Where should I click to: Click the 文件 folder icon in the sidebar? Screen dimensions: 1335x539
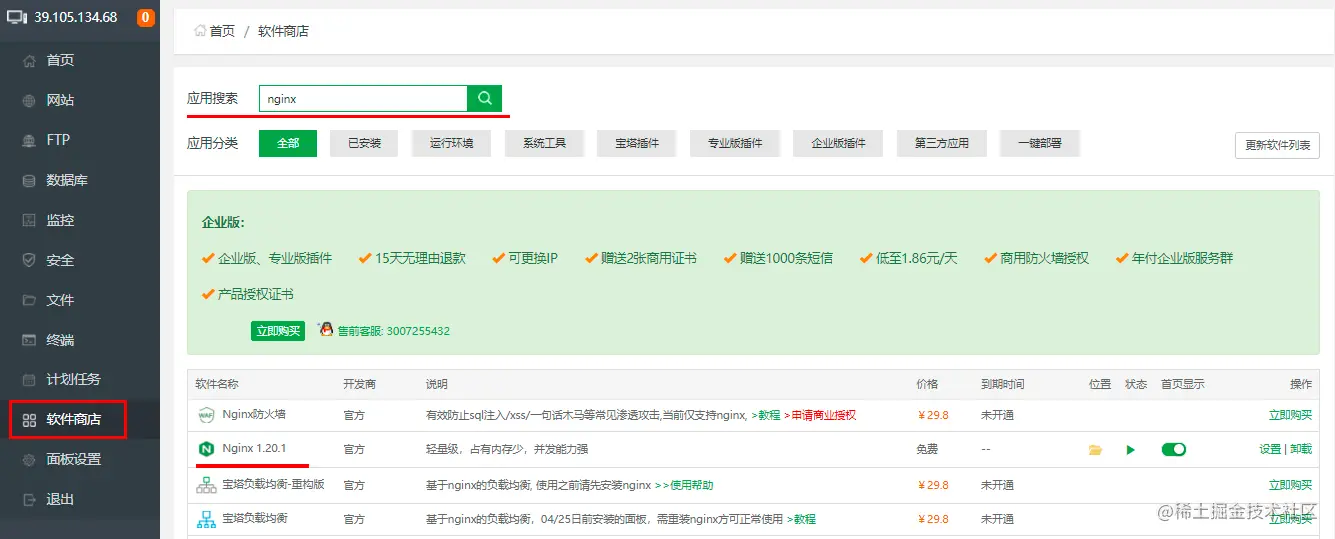click(x=29, y=300)
